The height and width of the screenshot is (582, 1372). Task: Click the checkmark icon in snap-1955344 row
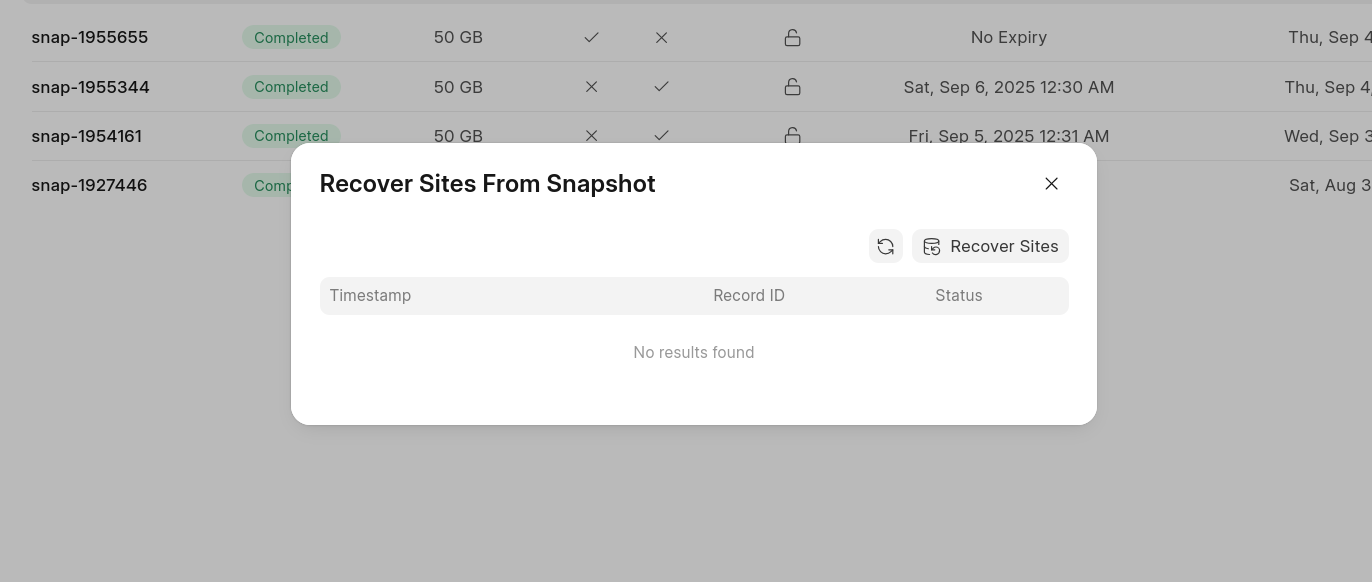point(661,87)
